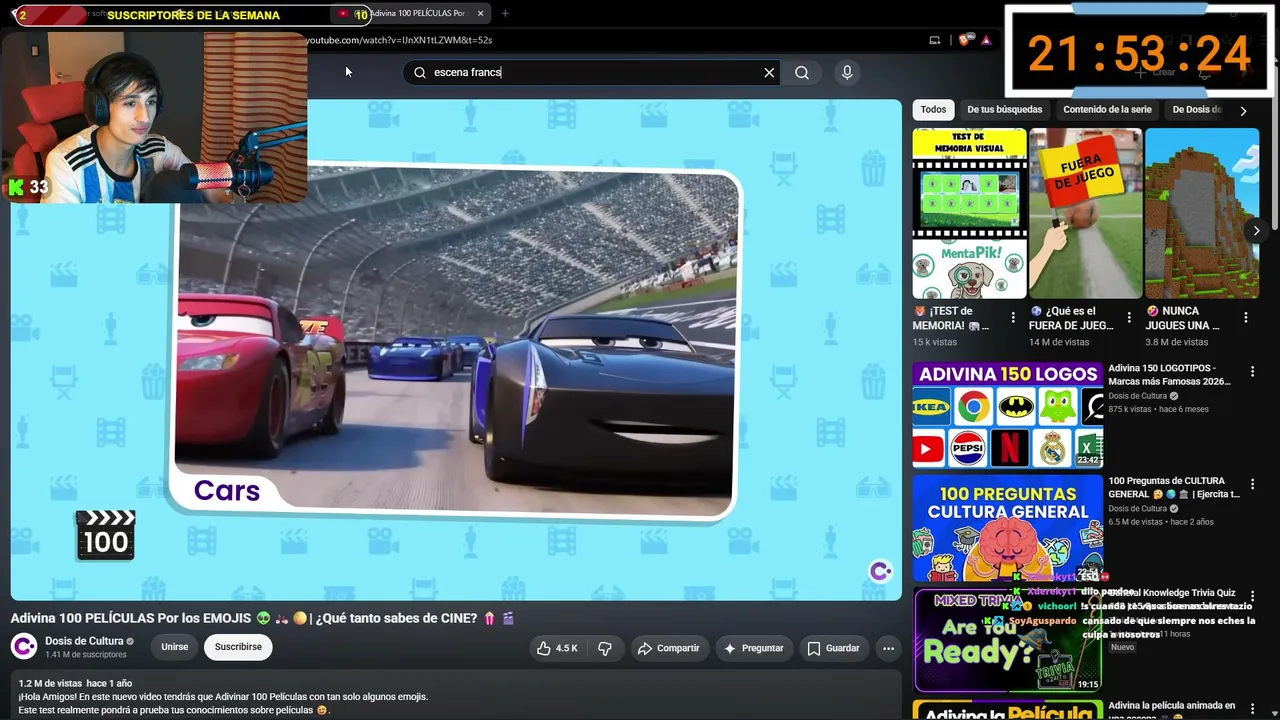Click the Brave rewards triangle icon
This screenshot has height=720, width=1280.
click(986, 40)
